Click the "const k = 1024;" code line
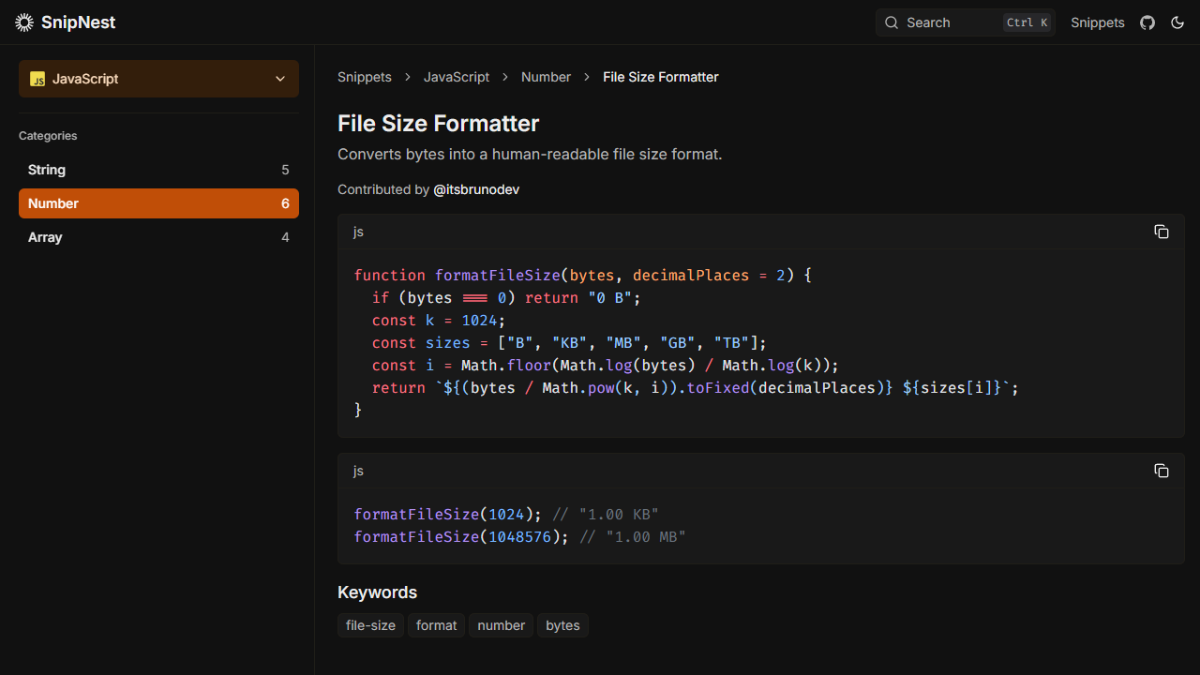 pos(439,320)
